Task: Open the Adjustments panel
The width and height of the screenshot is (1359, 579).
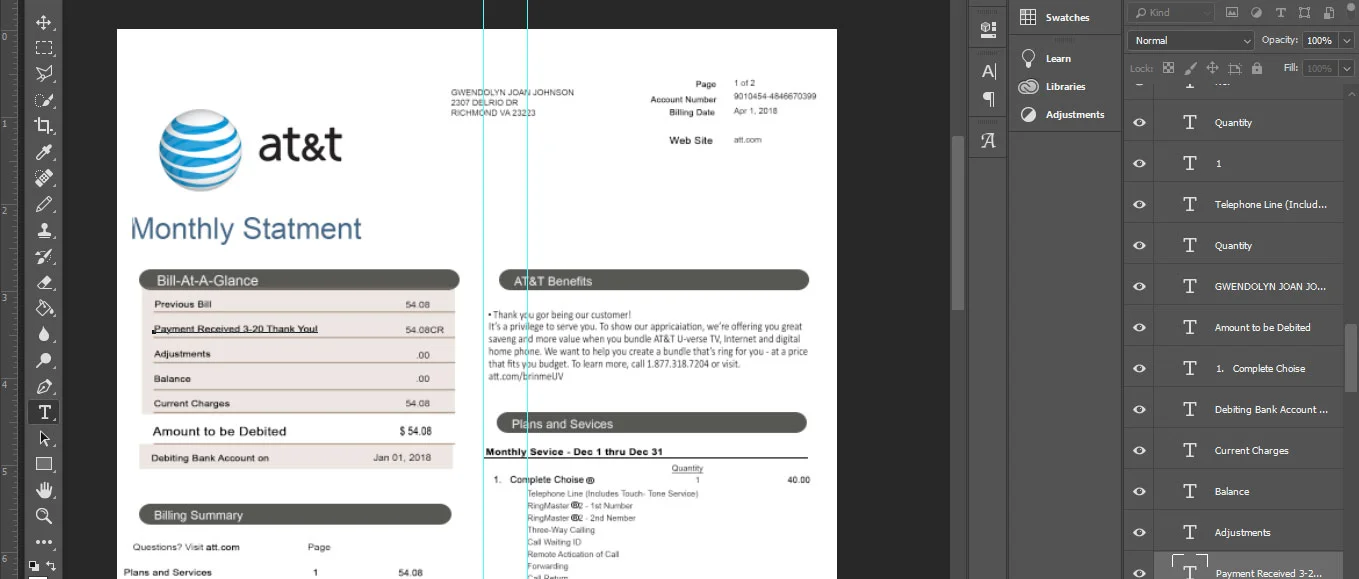Action: coord(1074,114)
